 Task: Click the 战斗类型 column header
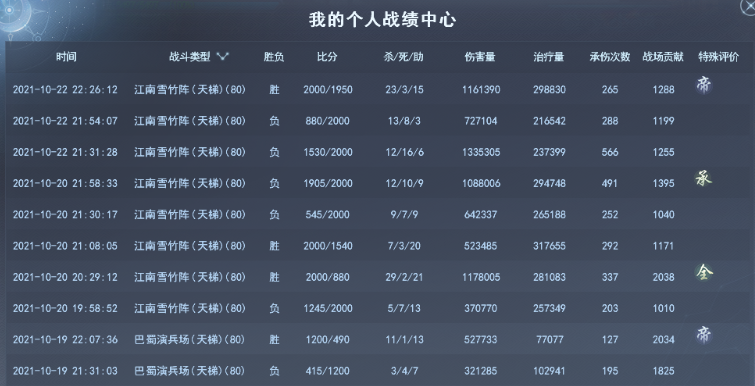[x=190, y=57]
